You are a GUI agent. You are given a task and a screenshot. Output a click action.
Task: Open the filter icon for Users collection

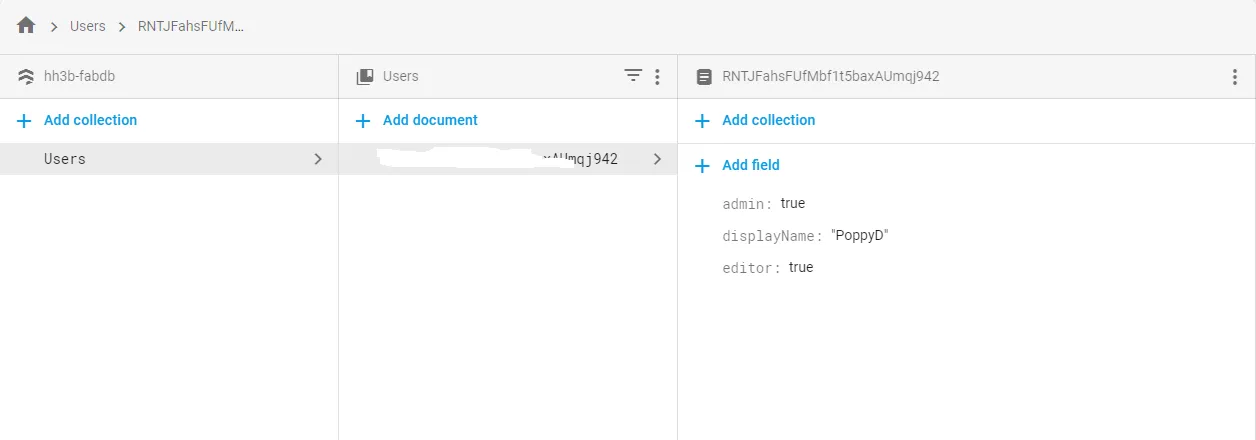[633, 76]
